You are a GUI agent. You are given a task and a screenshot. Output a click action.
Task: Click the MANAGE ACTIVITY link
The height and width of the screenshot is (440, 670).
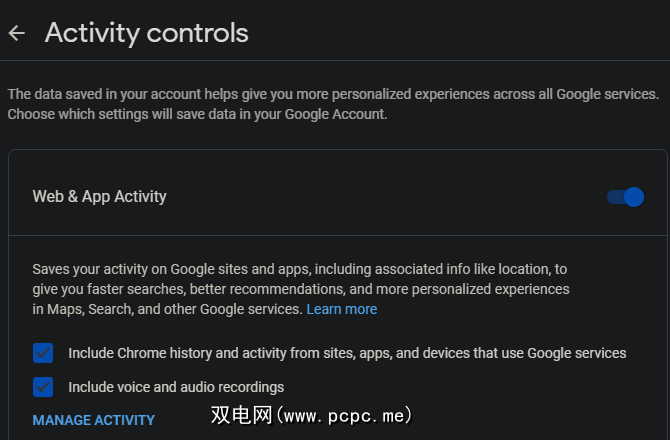[x=94, y=420]
